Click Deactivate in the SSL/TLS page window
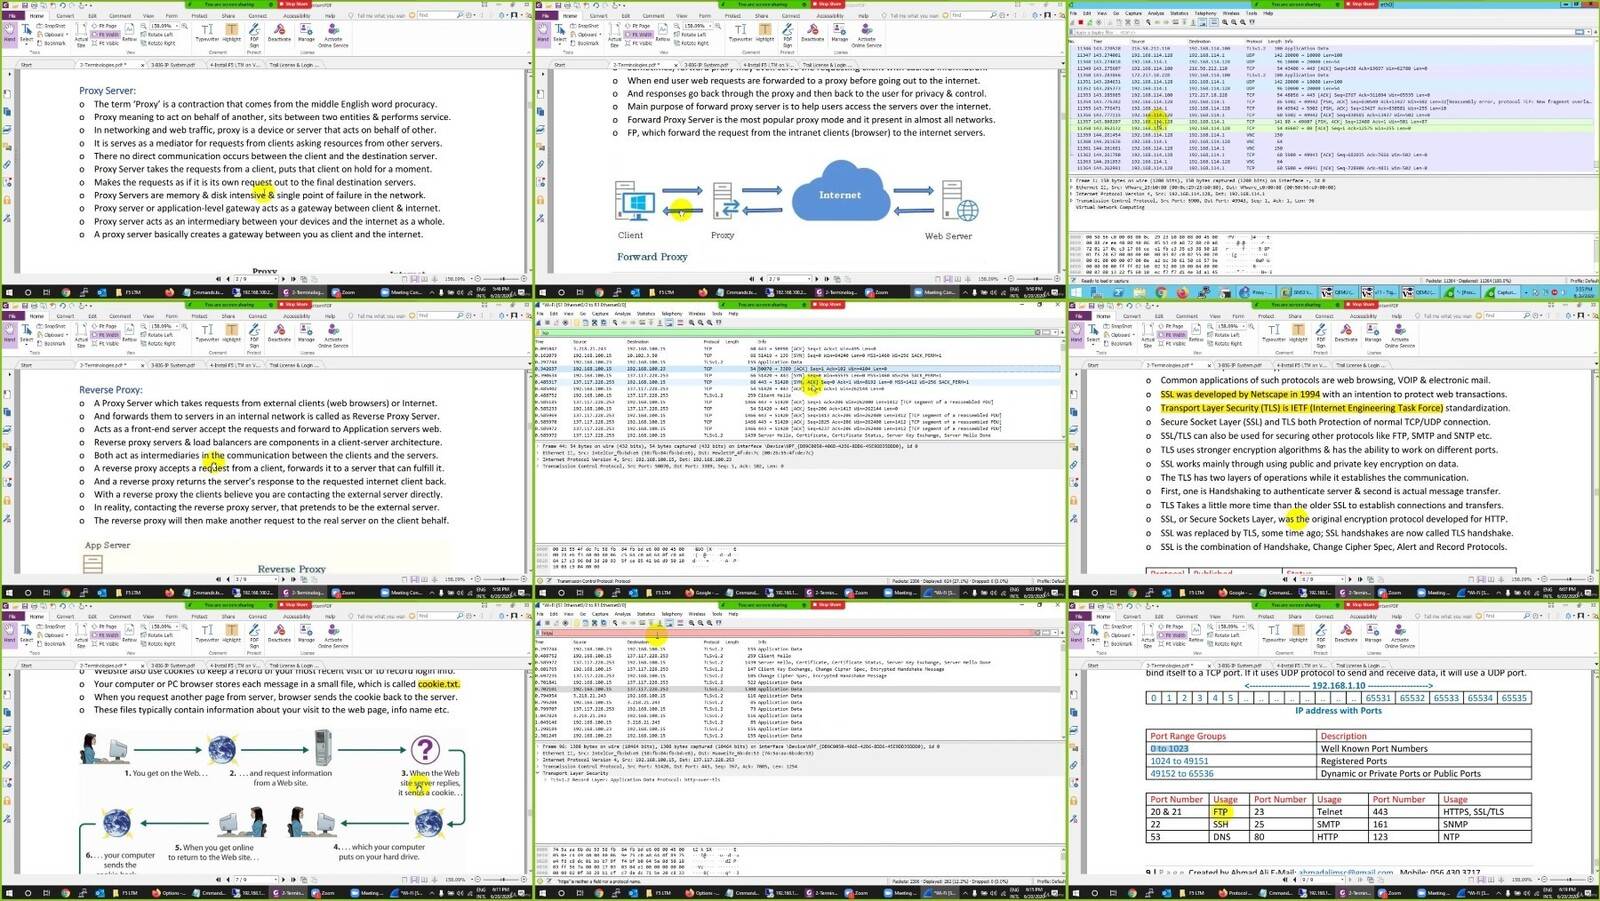The height and width of the screenshot is (901, 1600). coord(1346,334)
